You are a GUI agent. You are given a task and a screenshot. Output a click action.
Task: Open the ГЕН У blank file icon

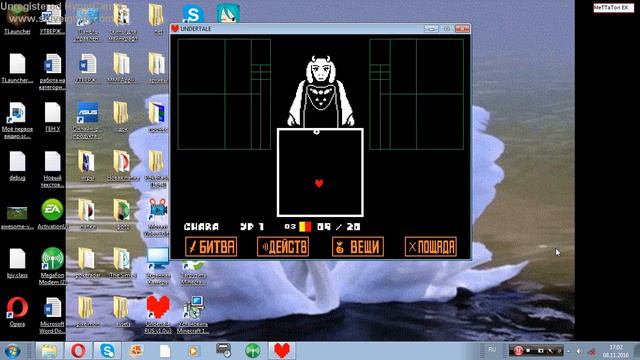[52, 117]
